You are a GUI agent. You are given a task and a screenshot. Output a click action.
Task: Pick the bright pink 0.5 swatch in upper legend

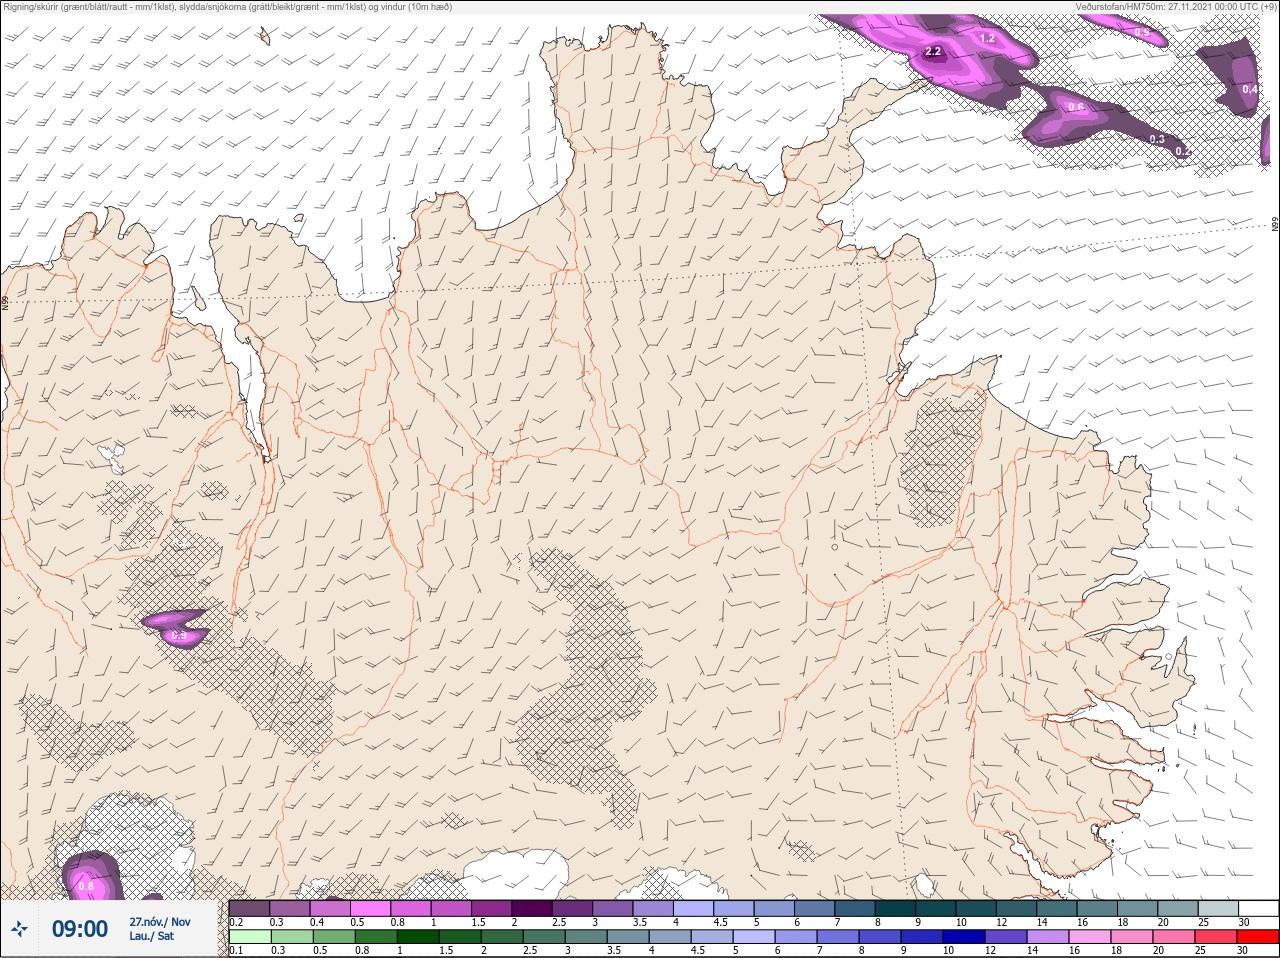[x=370, y=908]
